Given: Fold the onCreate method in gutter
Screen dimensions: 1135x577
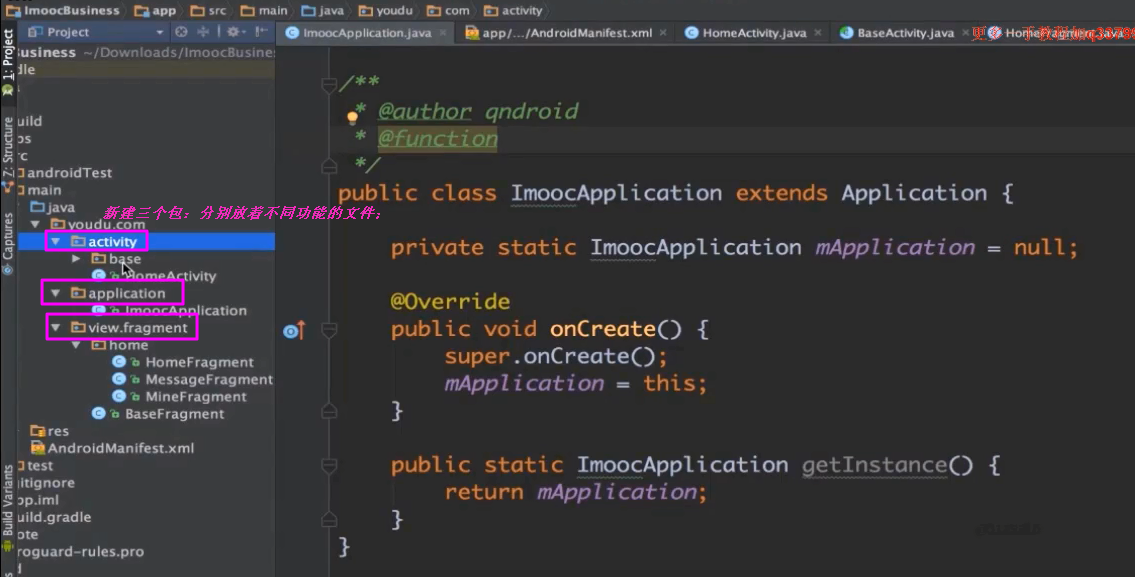Looking at the screenshot, I should (329, 331).
